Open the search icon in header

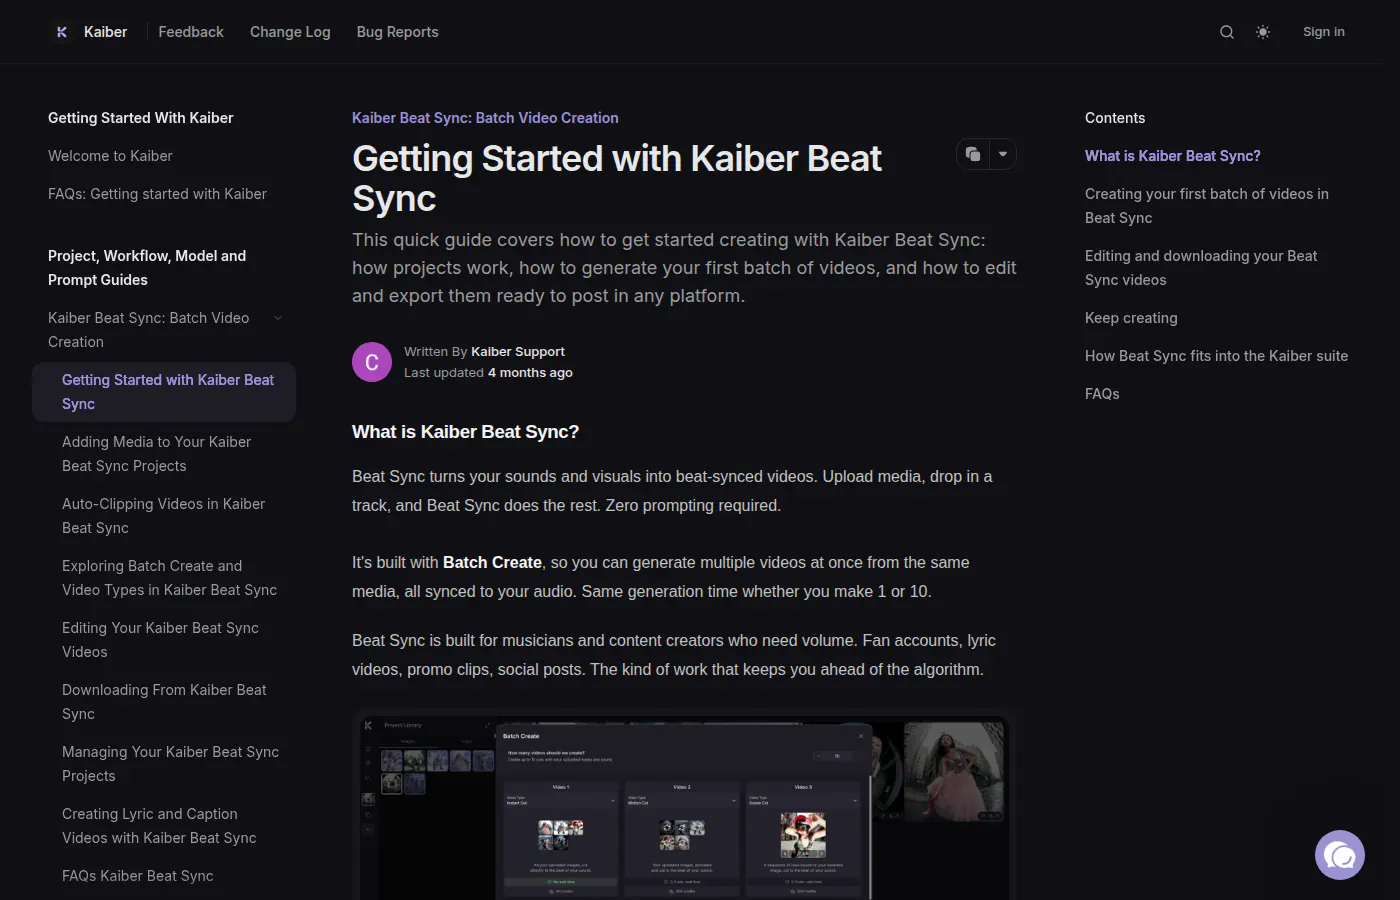click(1227, 32)
